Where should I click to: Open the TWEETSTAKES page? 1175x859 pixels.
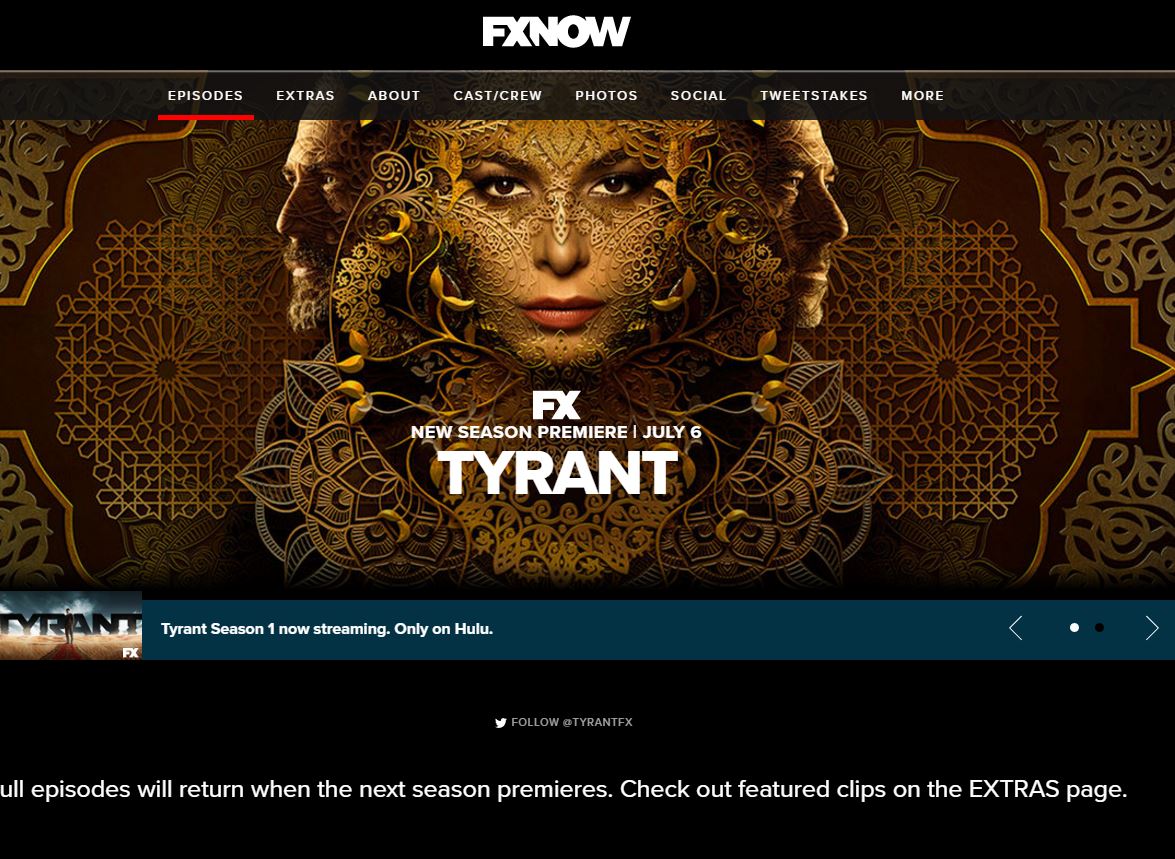pos(814,96)
